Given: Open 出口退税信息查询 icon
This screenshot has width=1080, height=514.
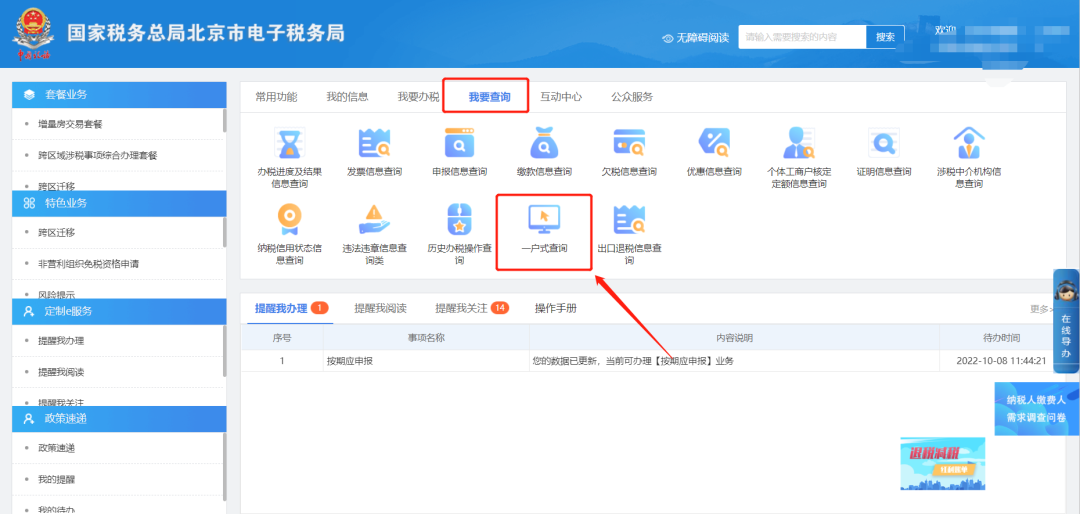Looking at the screenshot, I should pyautogui.click(x=629, y=220).
